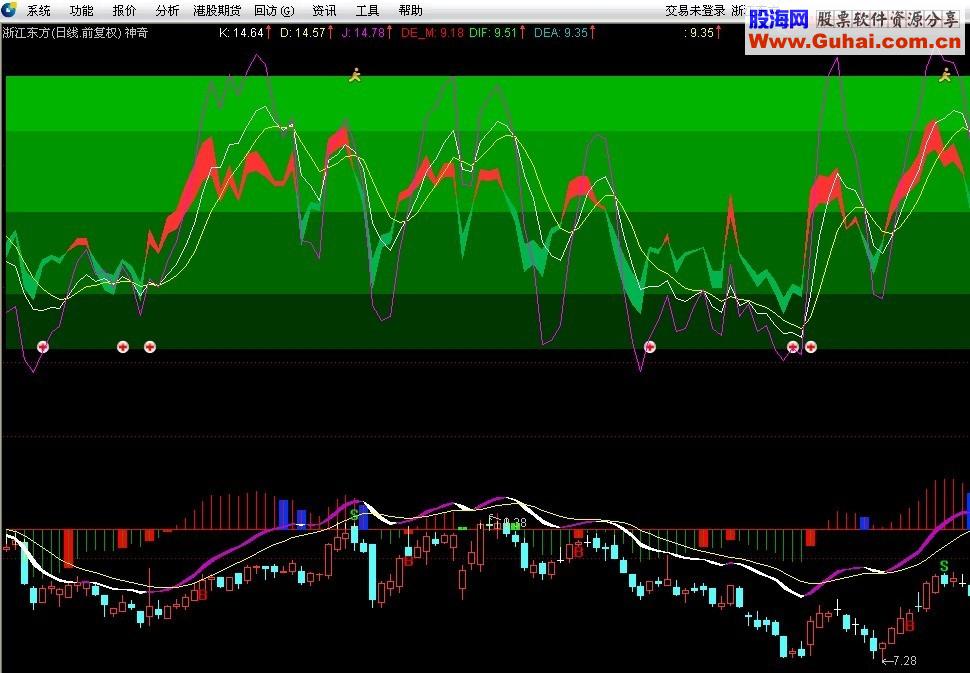Click the 浙江东方(日线.前复权) 神奇 chart title
This screenshot has width=970, height=673.
[75, 33]
